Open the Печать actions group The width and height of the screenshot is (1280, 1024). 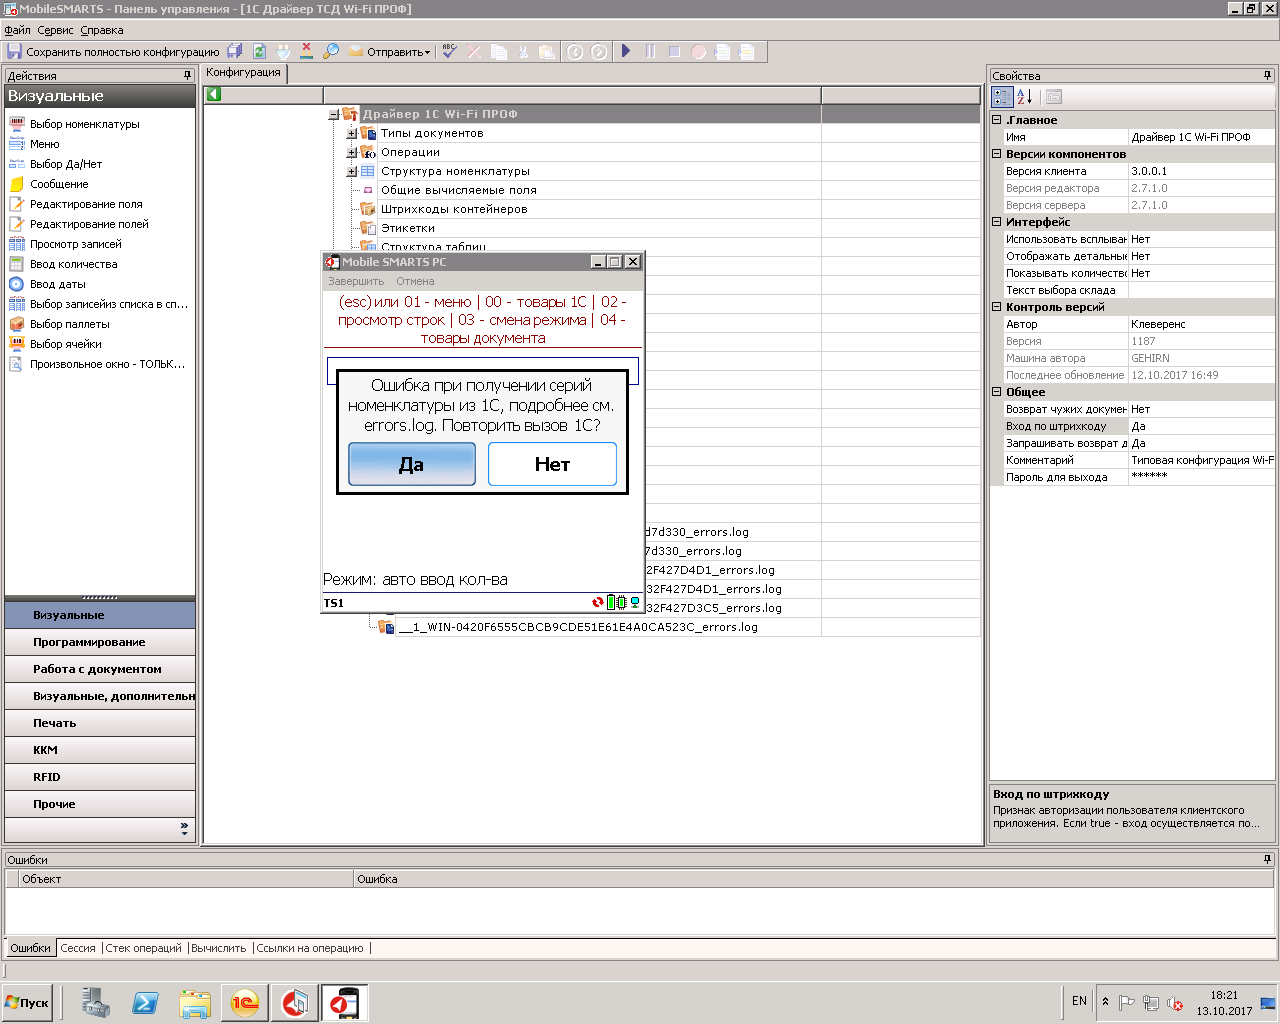pyautogui.click(x=100, y=723)
